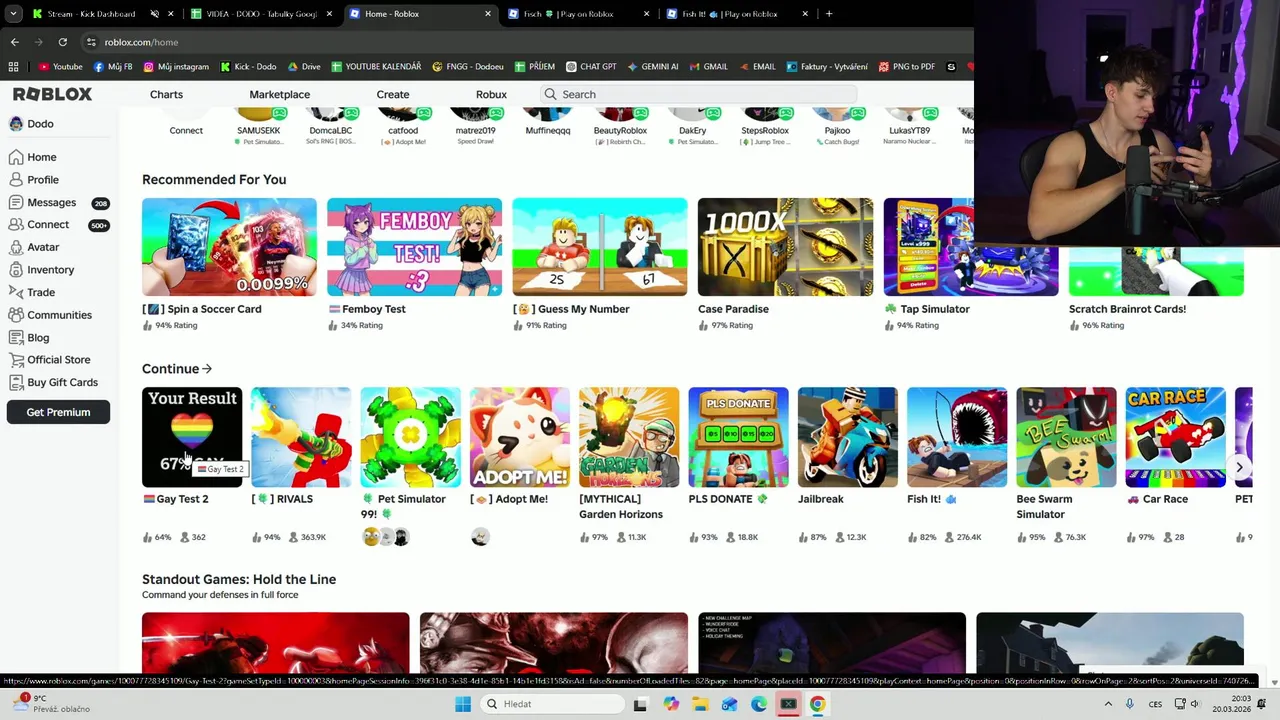Switch to the Stream - Kick Dashboard tab
This screenshot has width=1280, height=720.
tap(90, 14)
